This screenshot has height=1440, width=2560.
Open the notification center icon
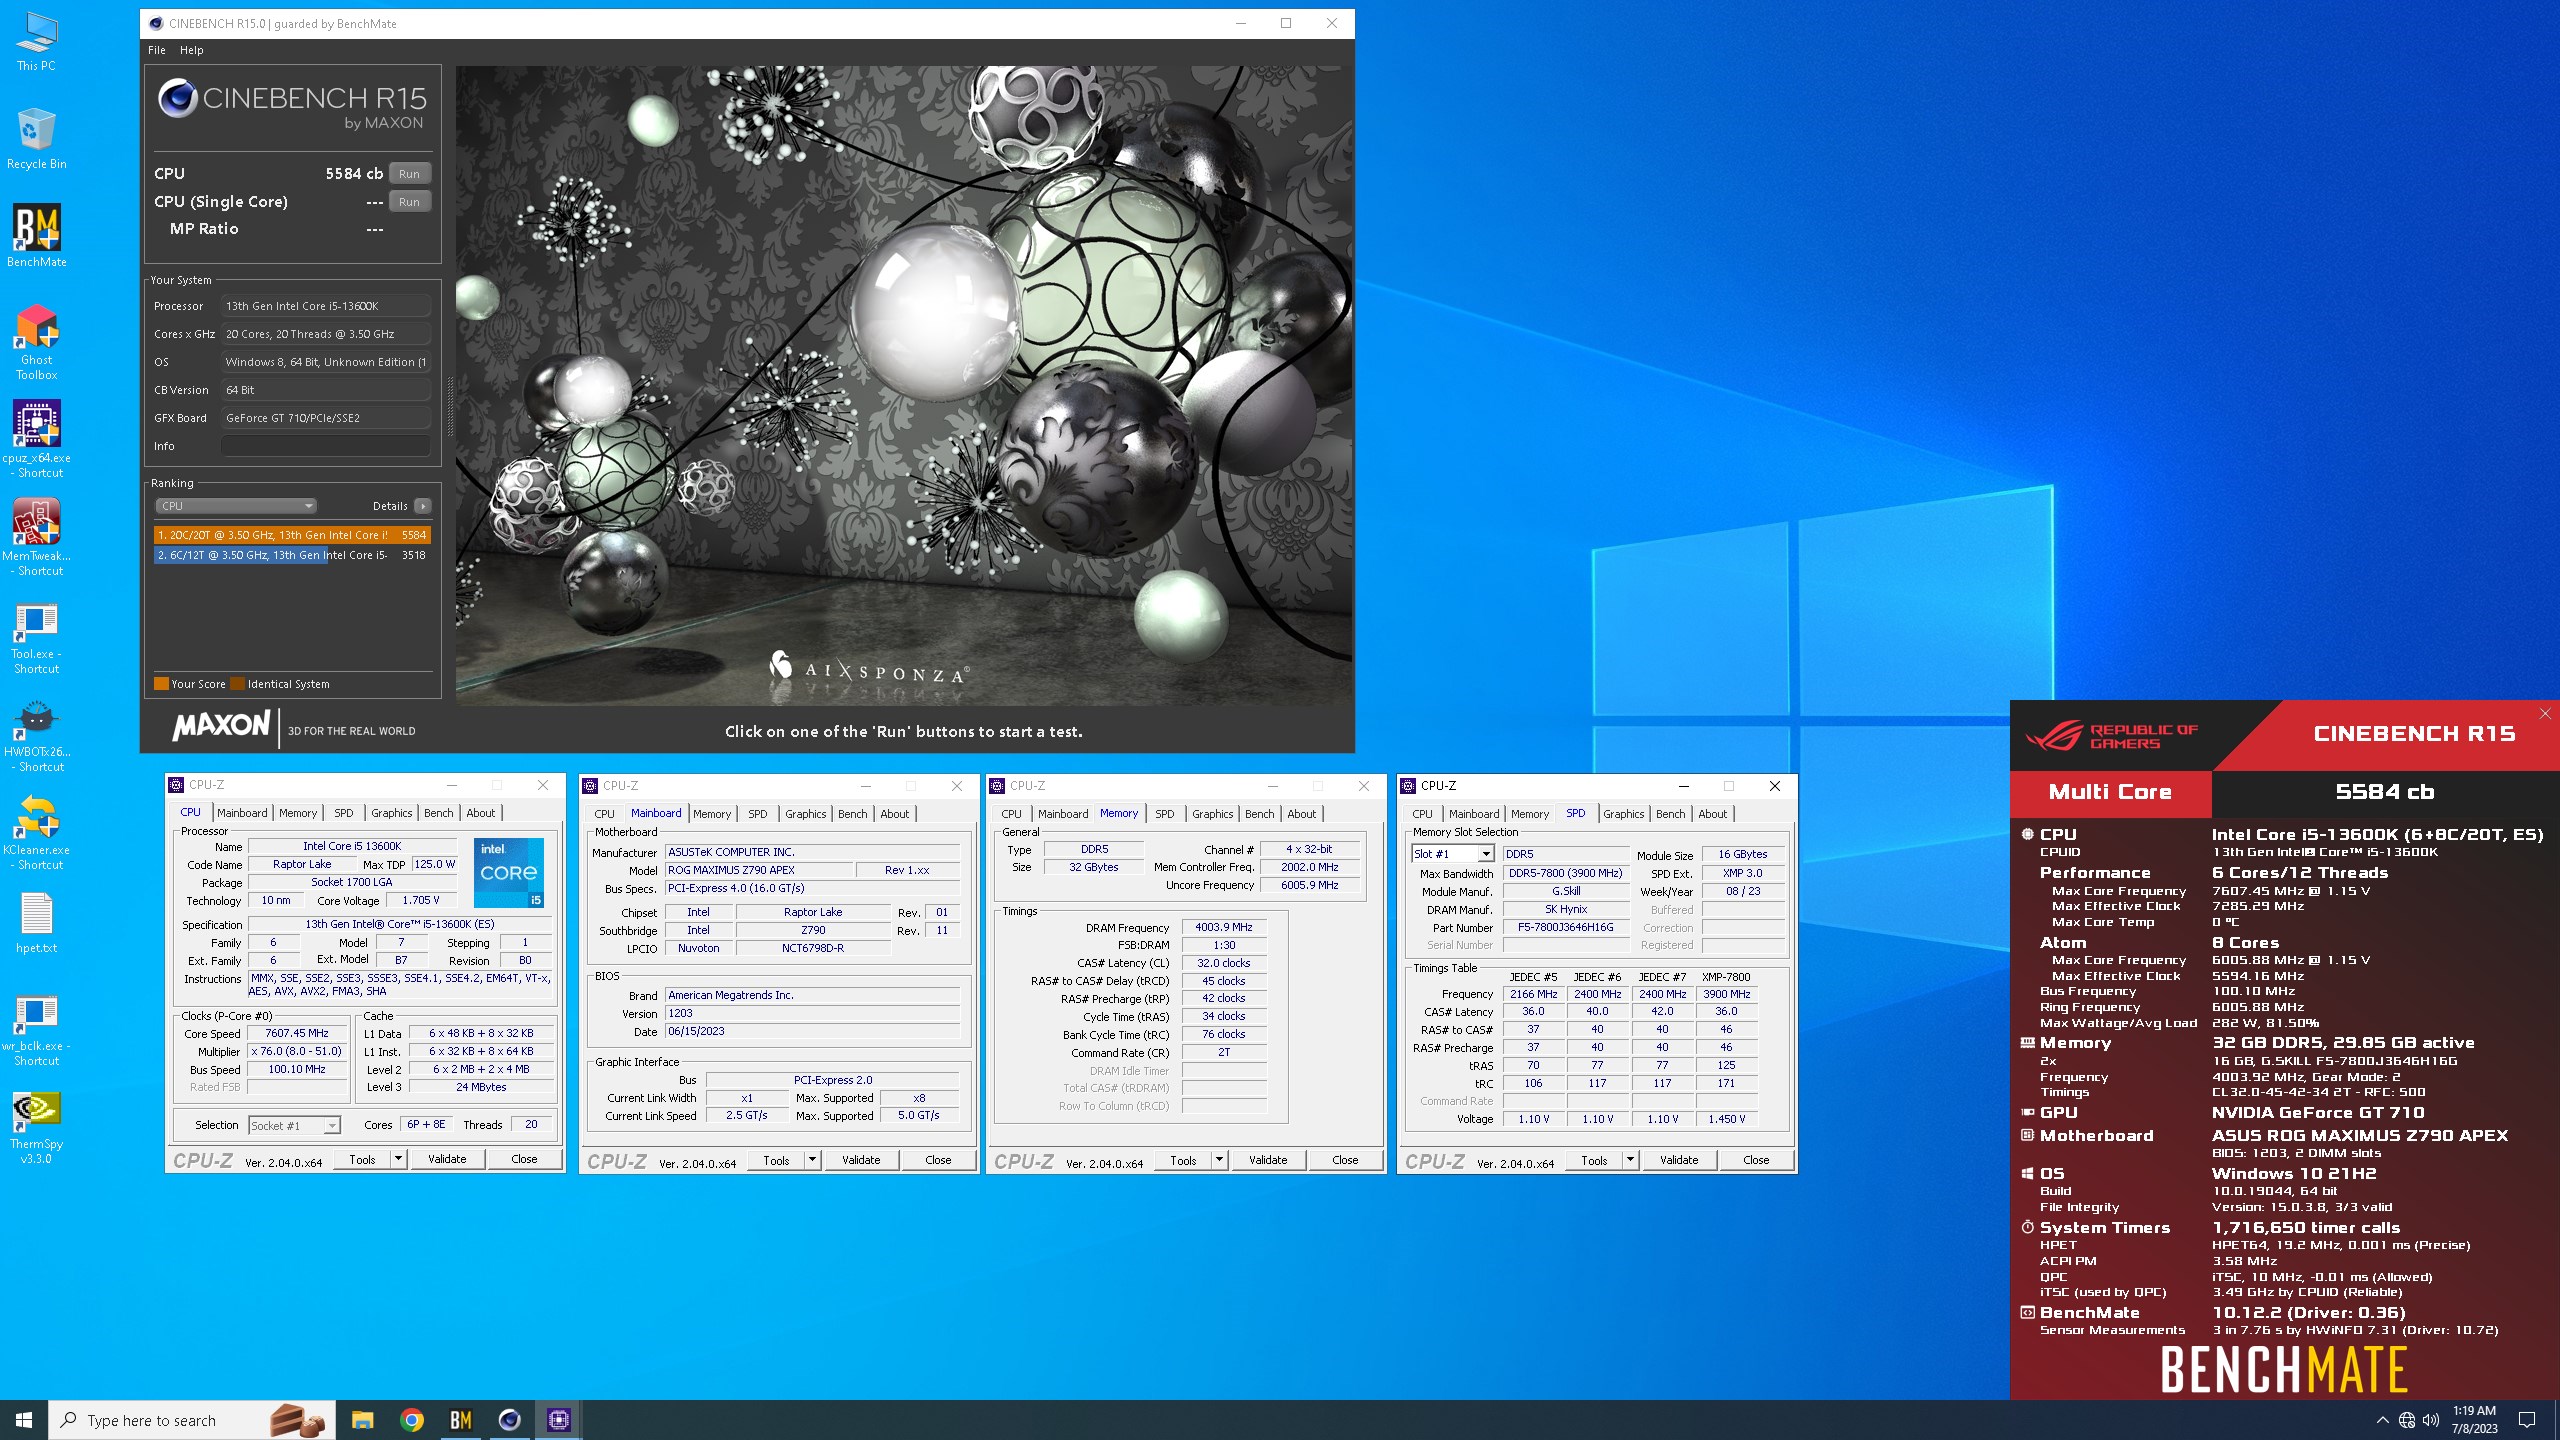tap(2527, 1420)
